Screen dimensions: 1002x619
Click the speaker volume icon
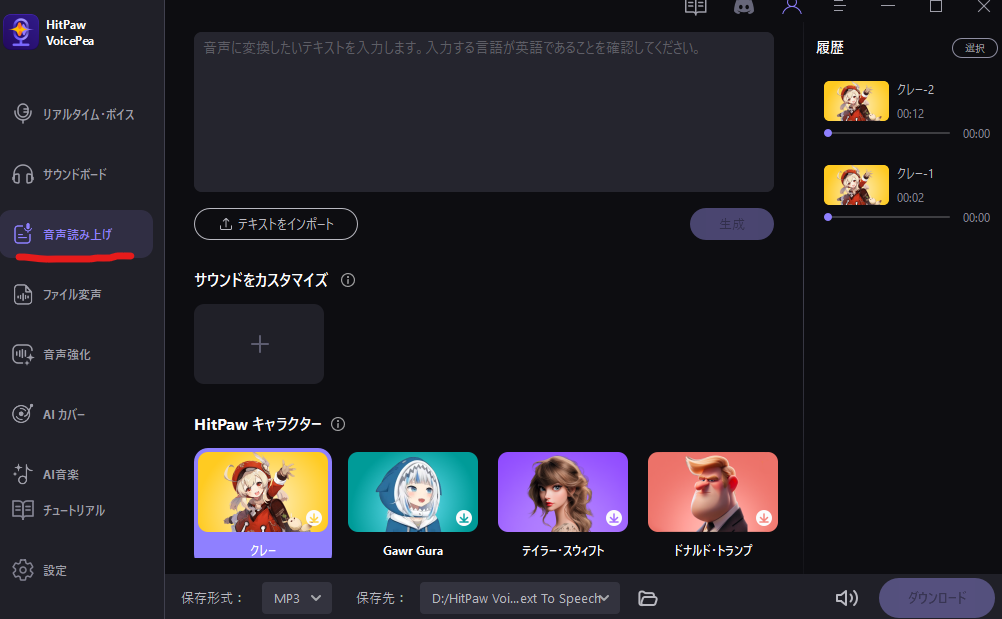coord(847,598)
